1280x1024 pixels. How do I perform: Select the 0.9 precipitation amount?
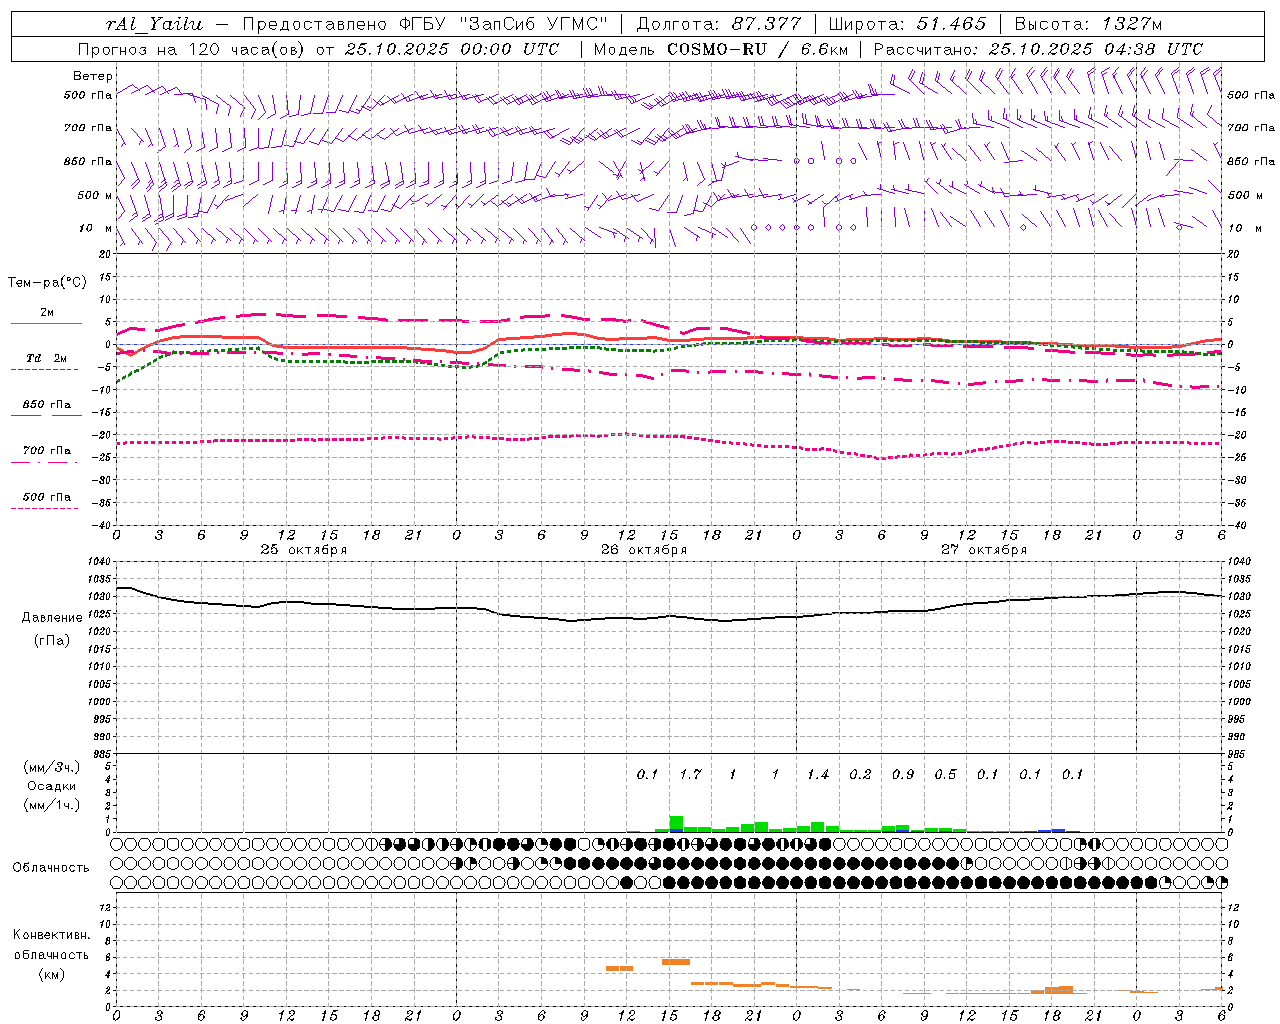[x=903, y=774]
